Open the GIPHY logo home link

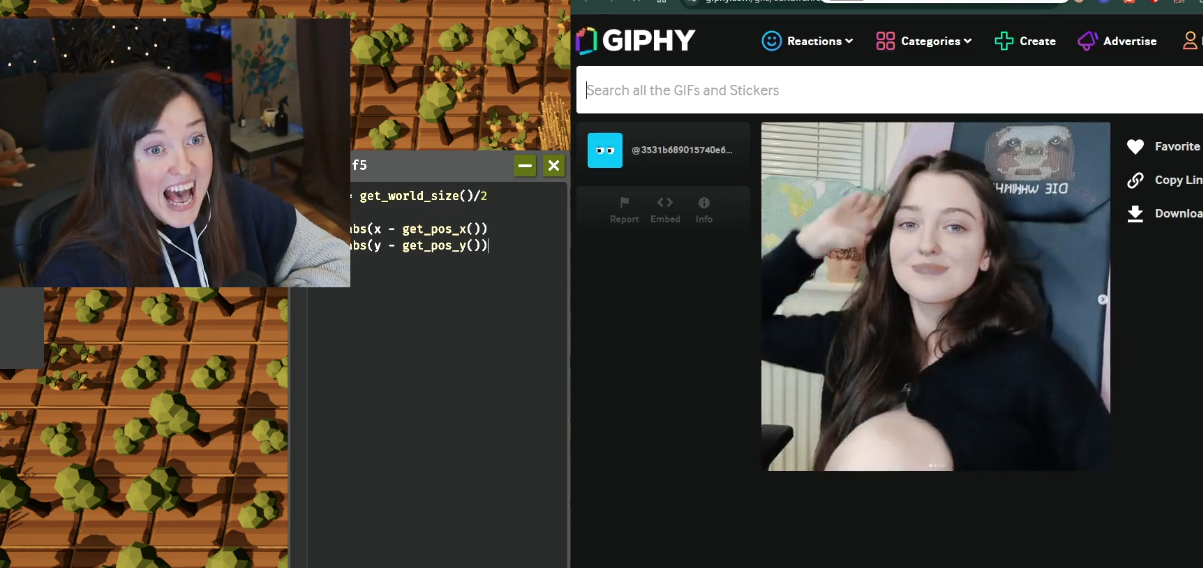pyautogui.click(x=635, y=40)
